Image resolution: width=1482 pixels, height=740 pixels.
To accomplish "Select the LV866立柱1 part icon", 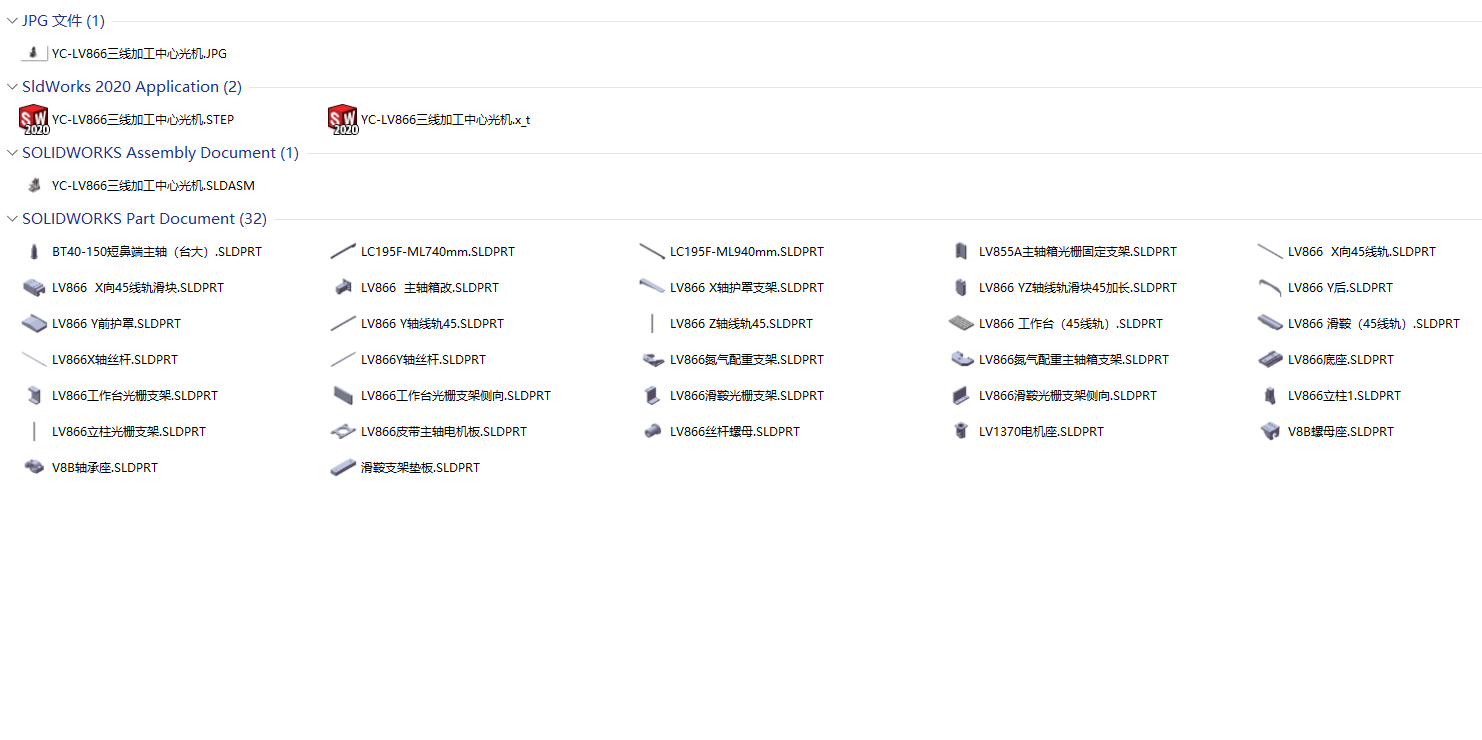I will click(x=1270, y=395).
